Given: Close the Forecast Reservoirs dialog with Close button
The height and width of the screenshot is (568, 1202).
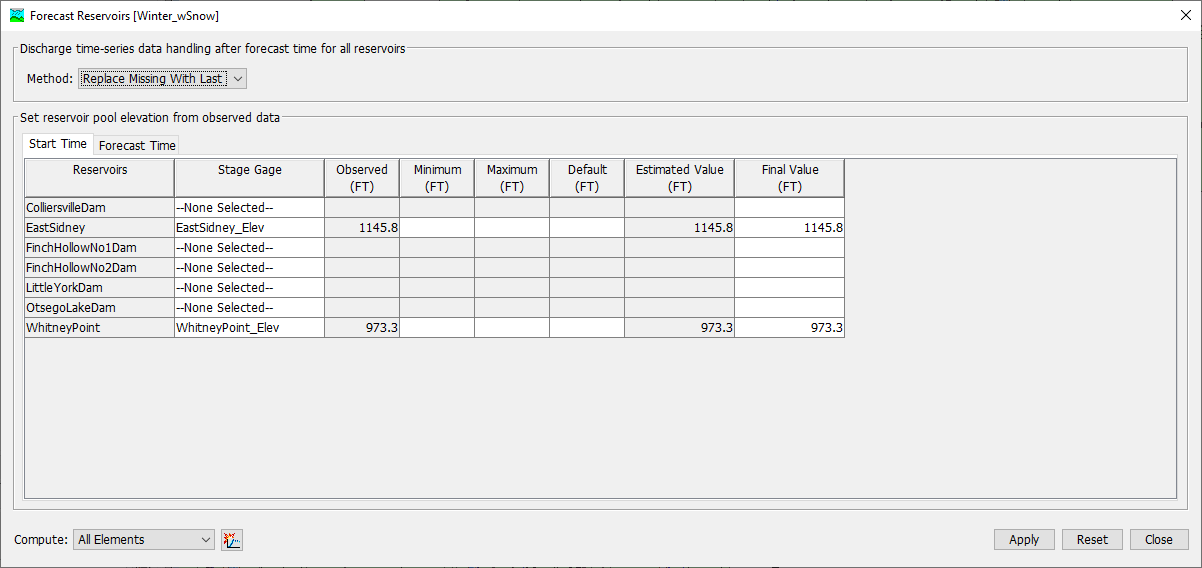Looking at the screenshot, I should (1158, 540).
